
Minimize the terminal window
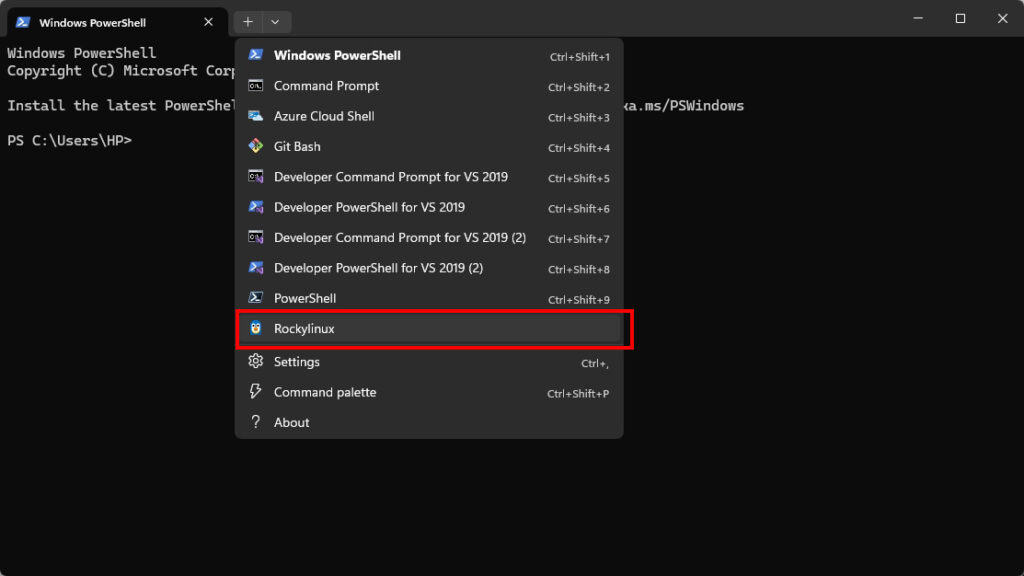point(918,18)
